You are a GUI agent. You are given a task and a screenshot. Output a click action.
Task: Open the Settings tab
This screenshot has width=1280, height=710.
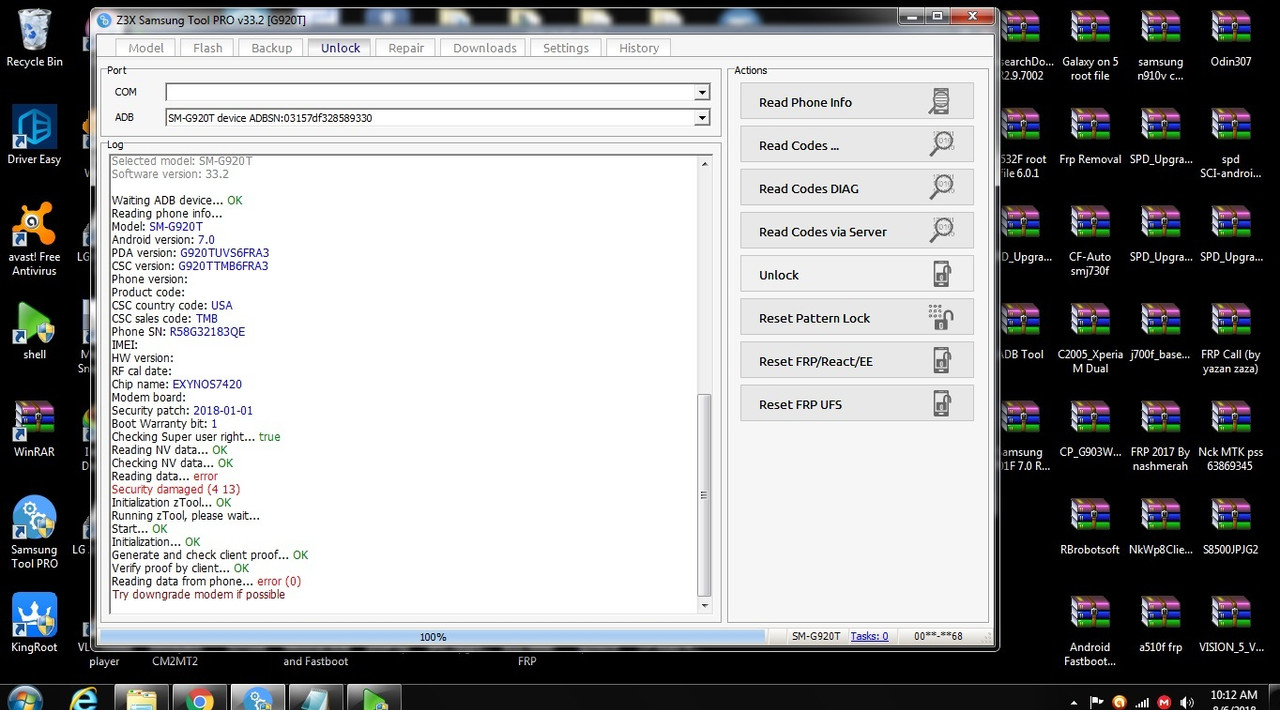tap(566, 48)
